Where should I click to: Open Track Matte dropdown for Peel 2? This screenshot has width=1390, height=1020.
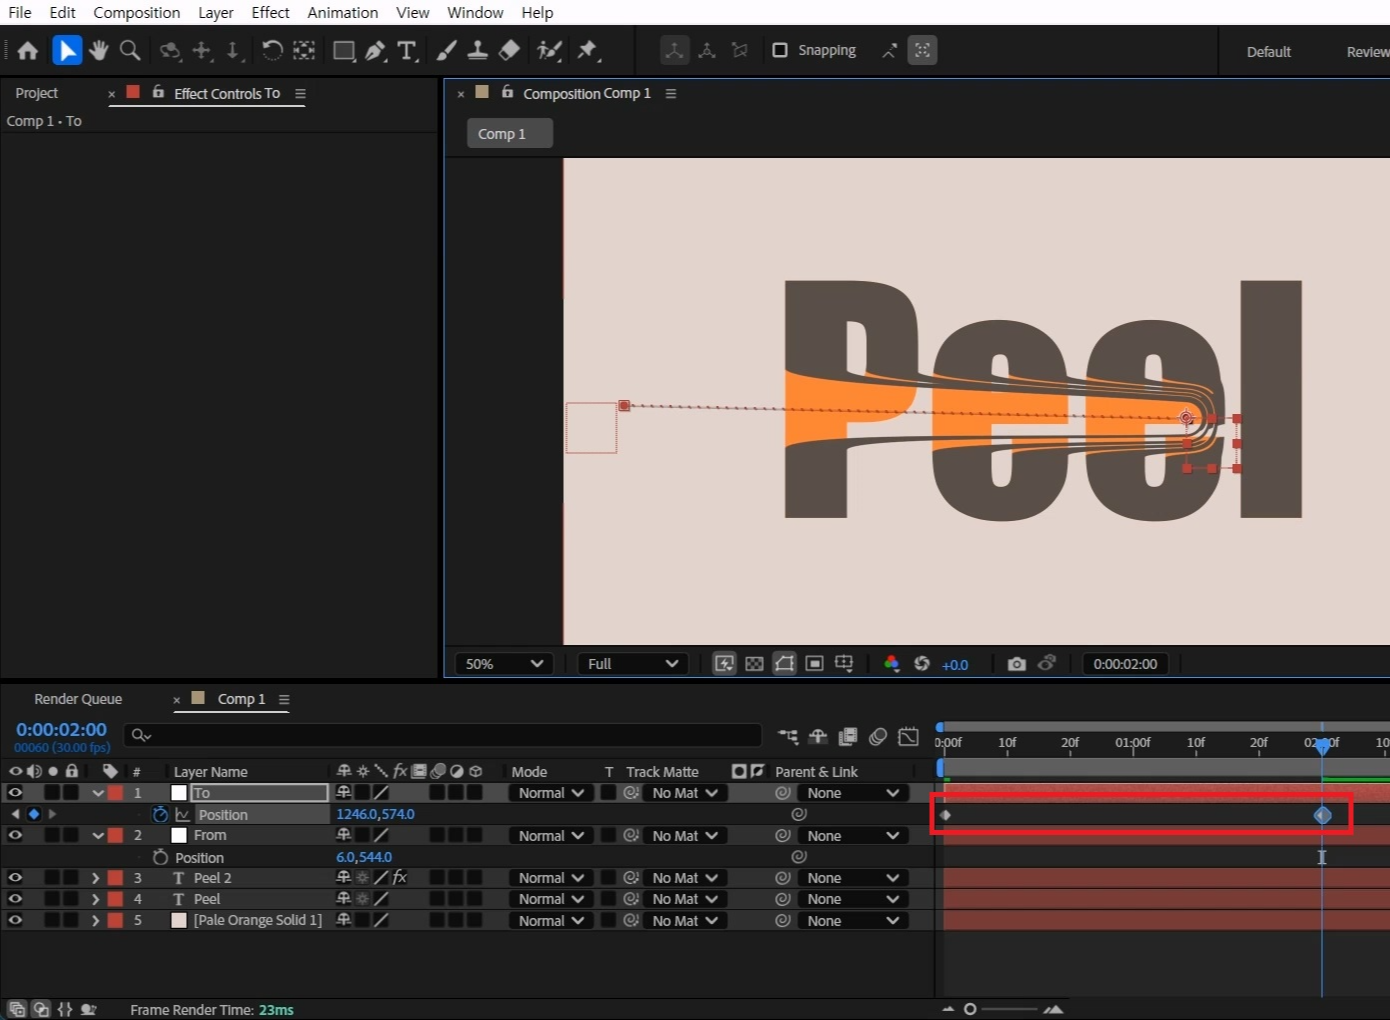685,878
